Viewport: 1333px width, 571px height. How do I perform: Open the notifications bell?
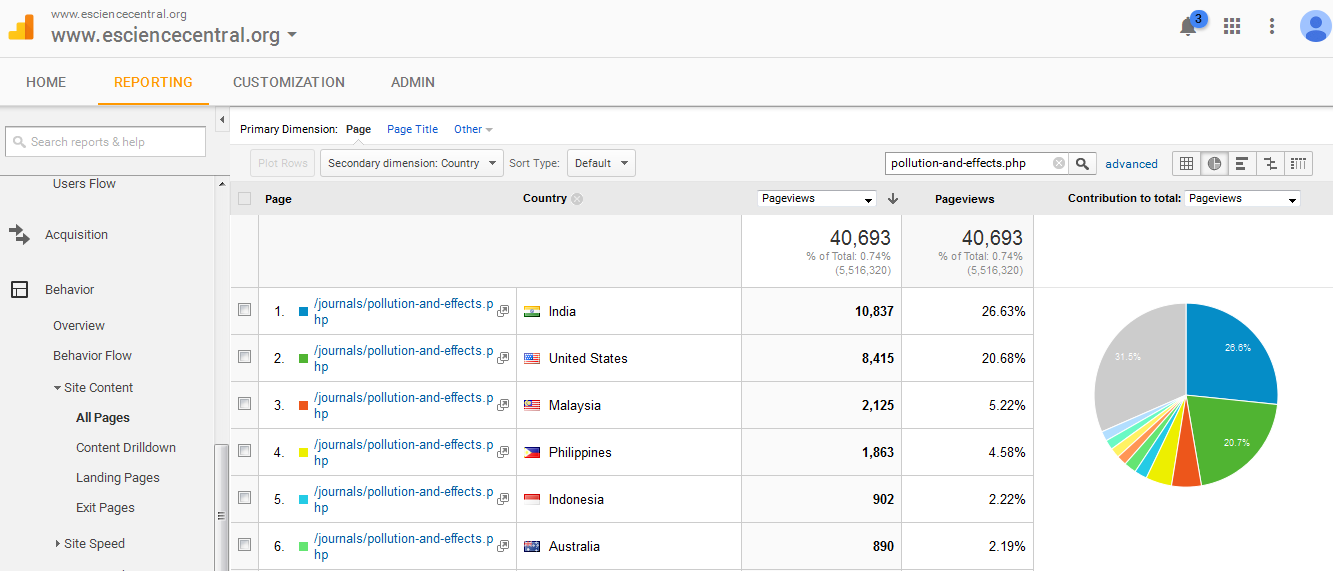(x=1188, y=27)
